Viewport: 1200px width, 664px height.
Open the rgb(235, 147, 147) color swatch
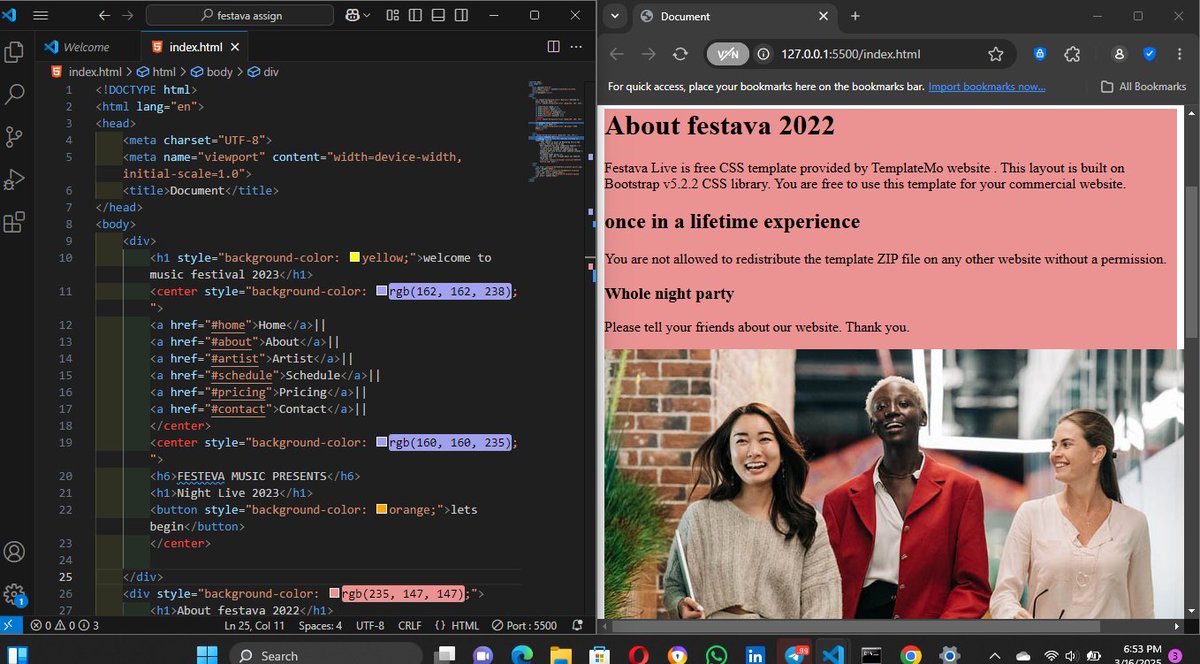[x=334, y=594]
